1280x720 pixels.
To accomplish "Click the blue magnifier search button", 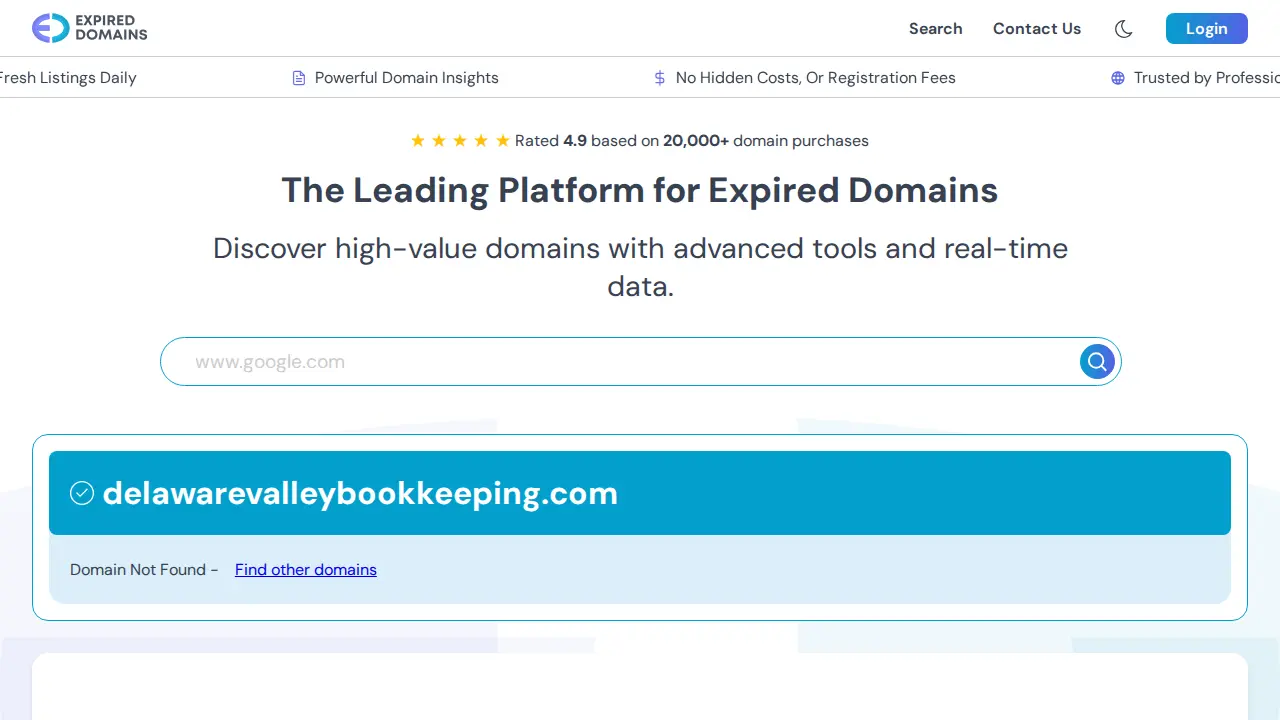I will (x=1097, y=361).
